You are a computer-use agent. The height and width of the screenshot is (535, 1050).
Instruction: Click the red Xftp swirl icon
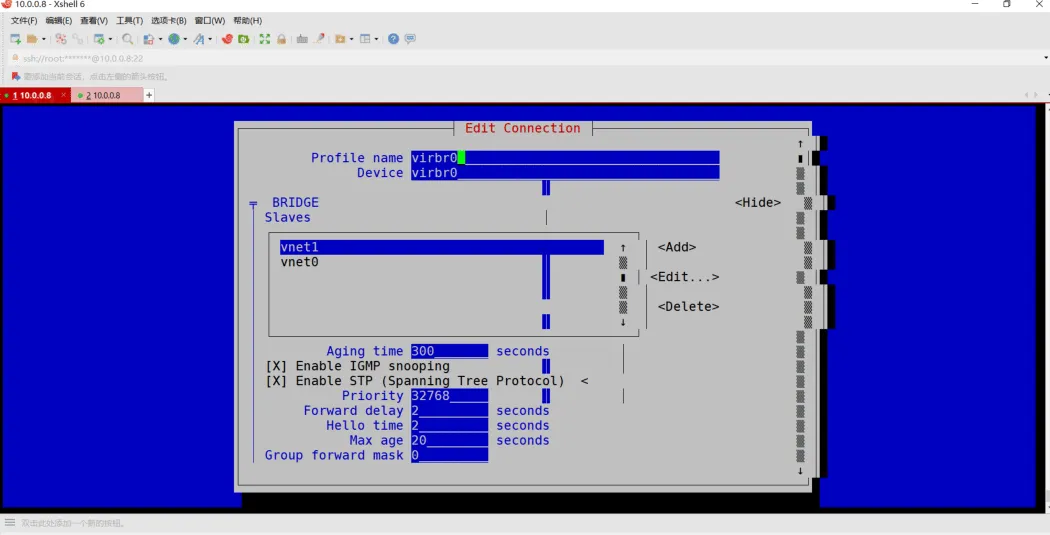pos(227,39)
